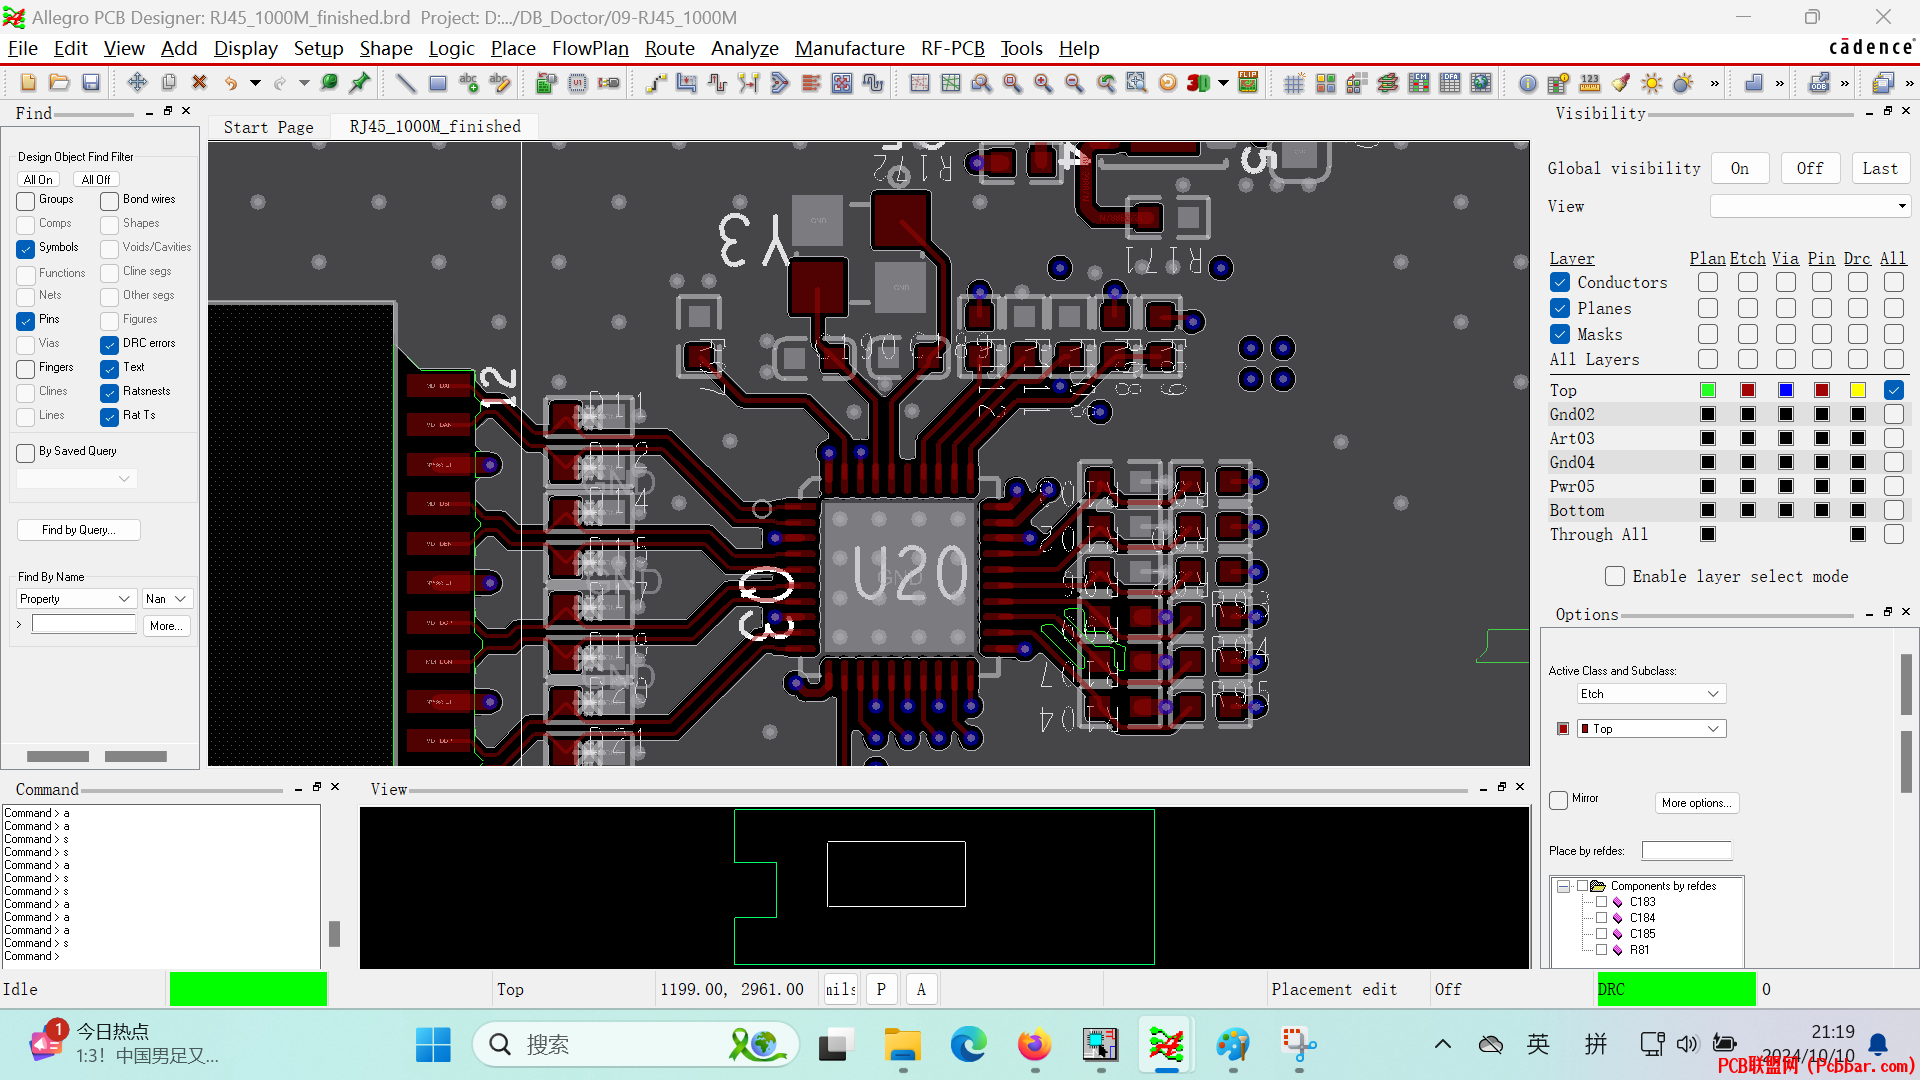This screenshot has height=1080, width=1920.
Task: Check Enable layer select mode
Action: 1615,576
